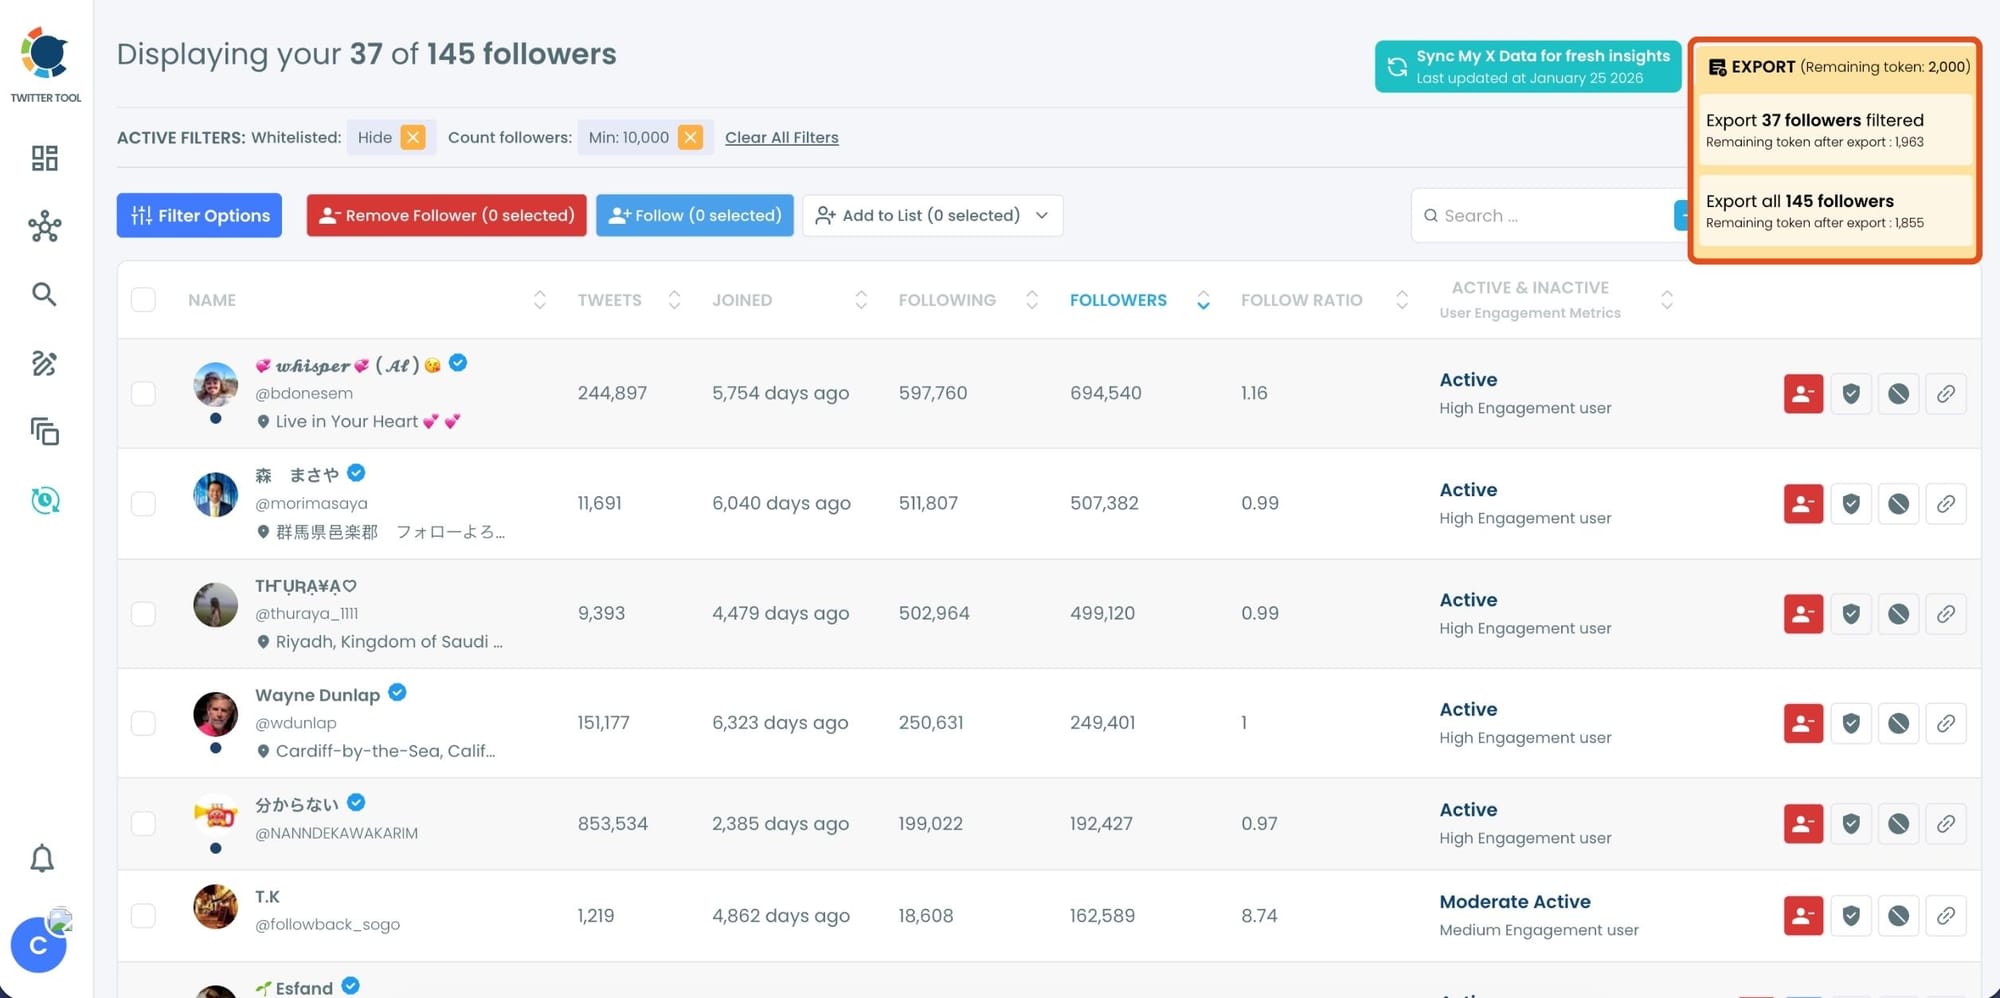The image size is (2000, 998).
Task: Select the checkbox next to Wayne Dunlap
Action: (143, 723)
